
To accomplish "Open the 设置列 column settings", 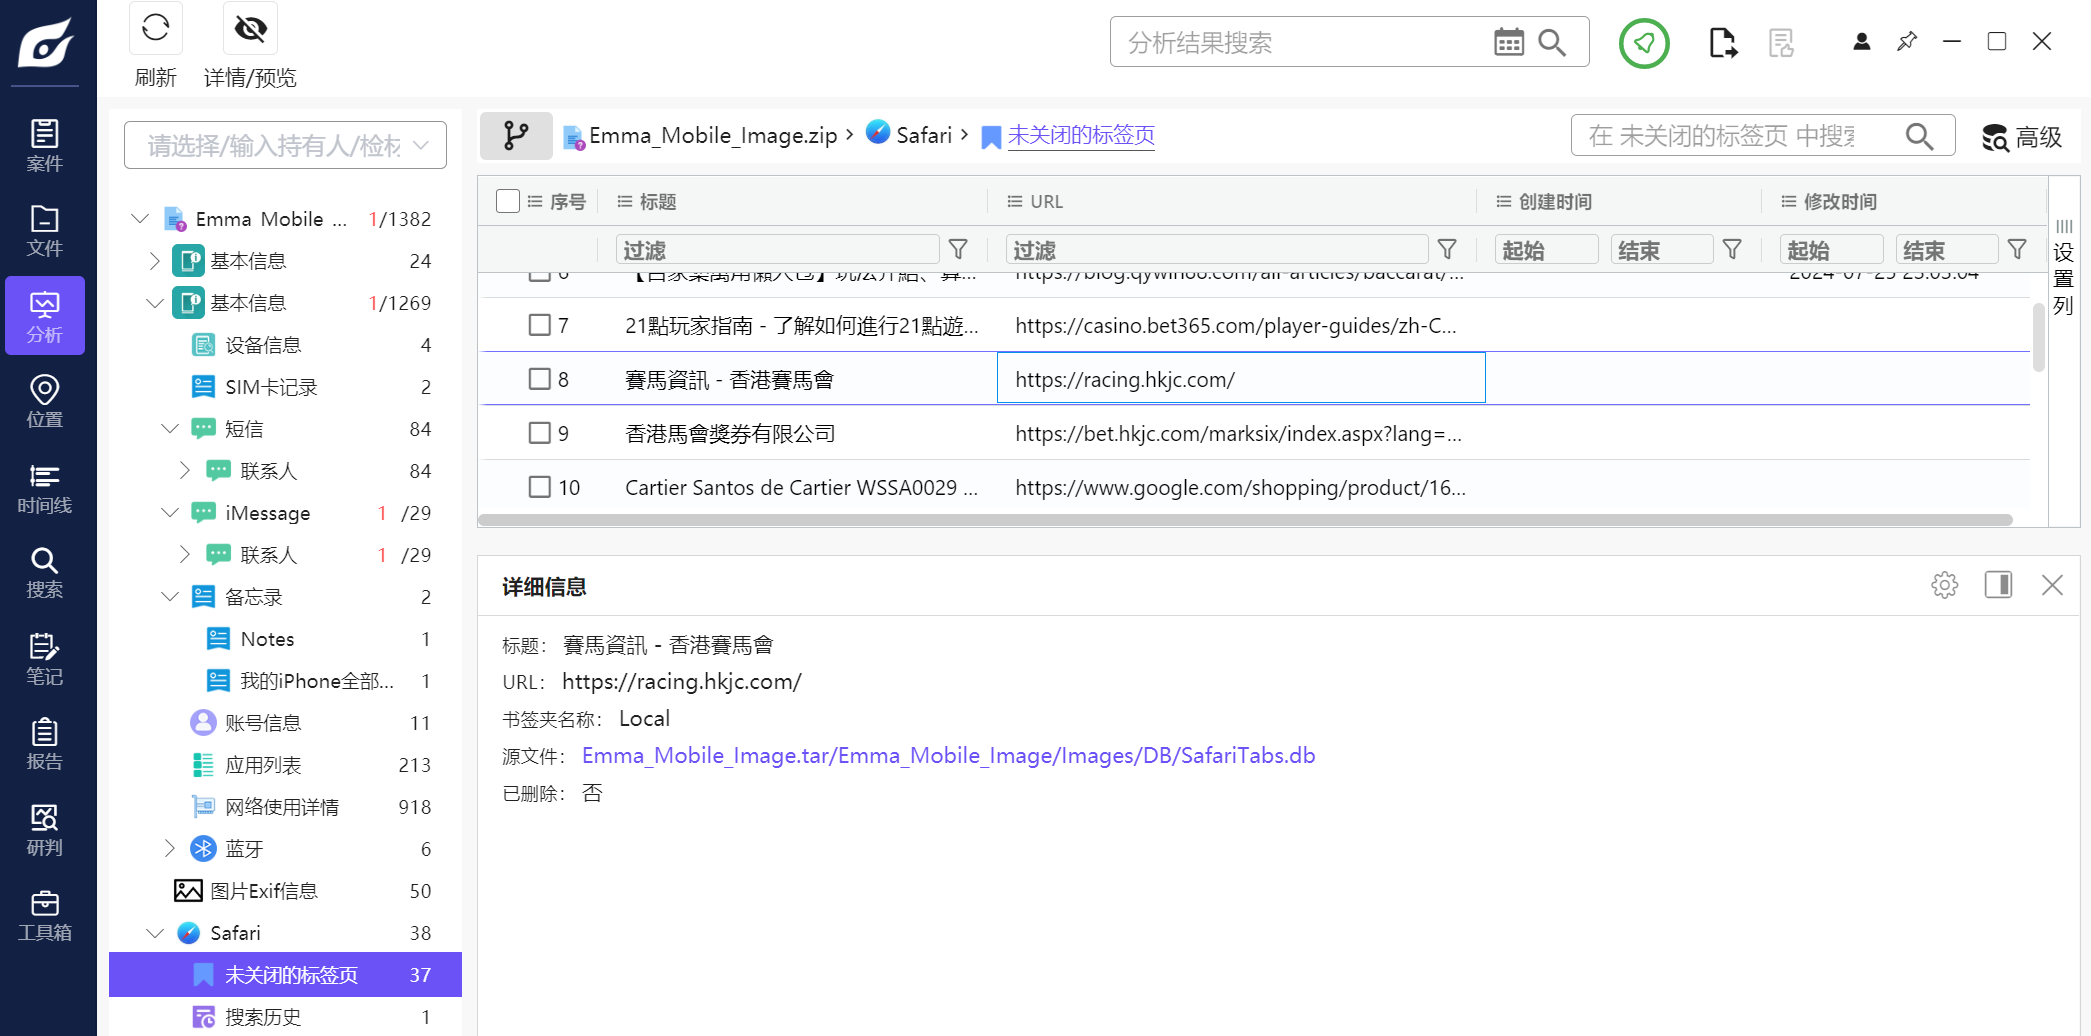I will (2064, 267).
